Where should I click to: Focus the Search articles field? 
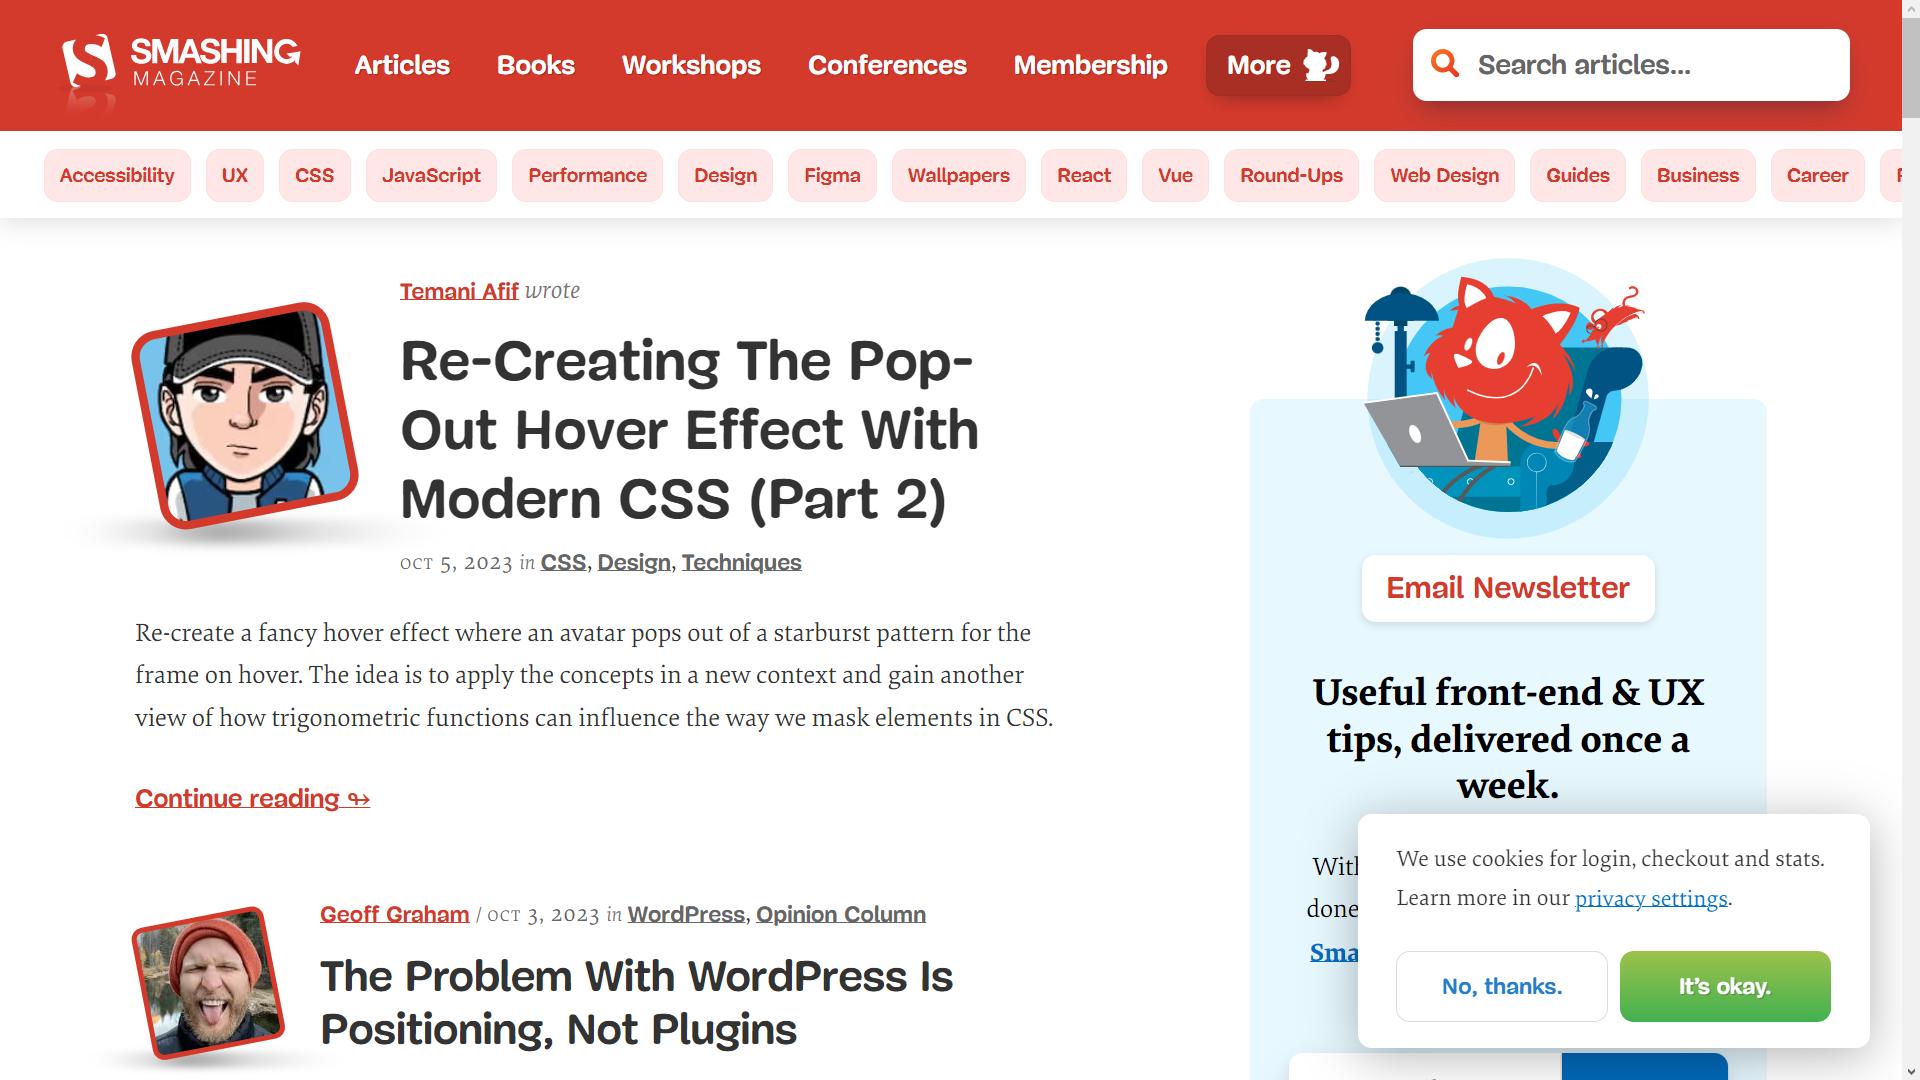click(1631, 65)
